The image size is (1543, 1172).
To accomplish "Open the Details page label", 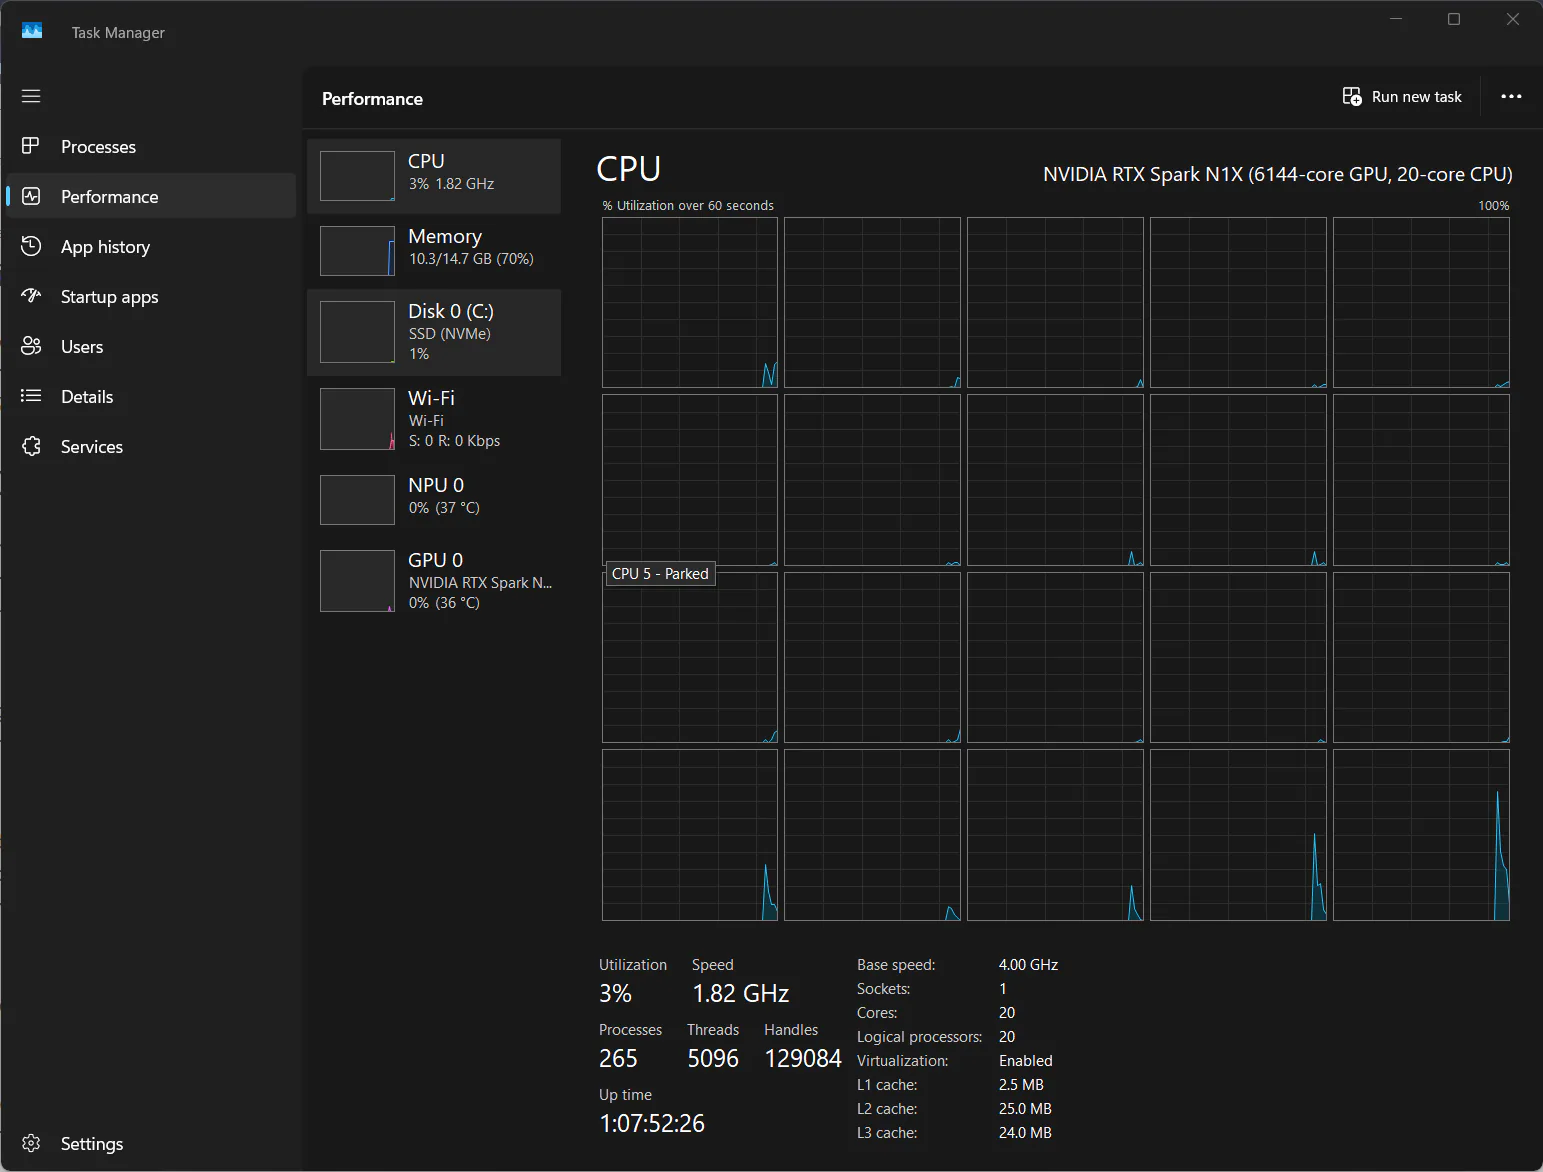I will click(x=87, y=397).
